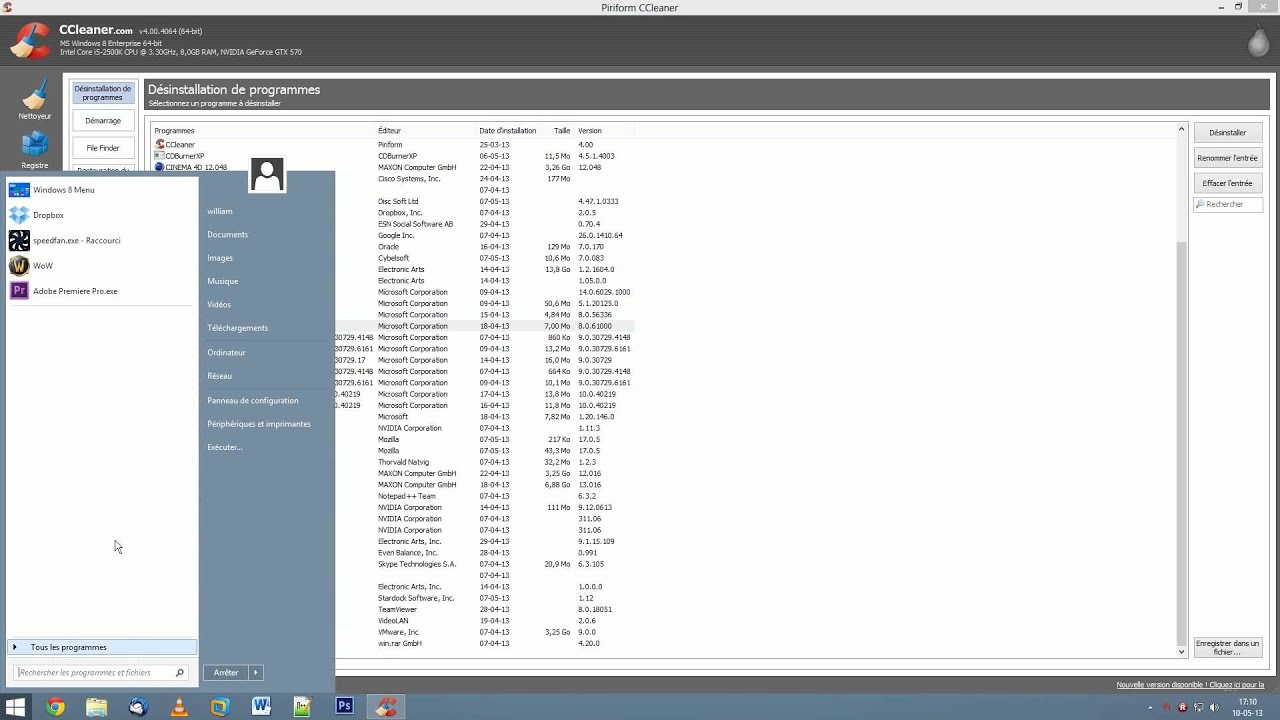
Task: Open VLC media player from the taskbar
Action: point(179,707)
